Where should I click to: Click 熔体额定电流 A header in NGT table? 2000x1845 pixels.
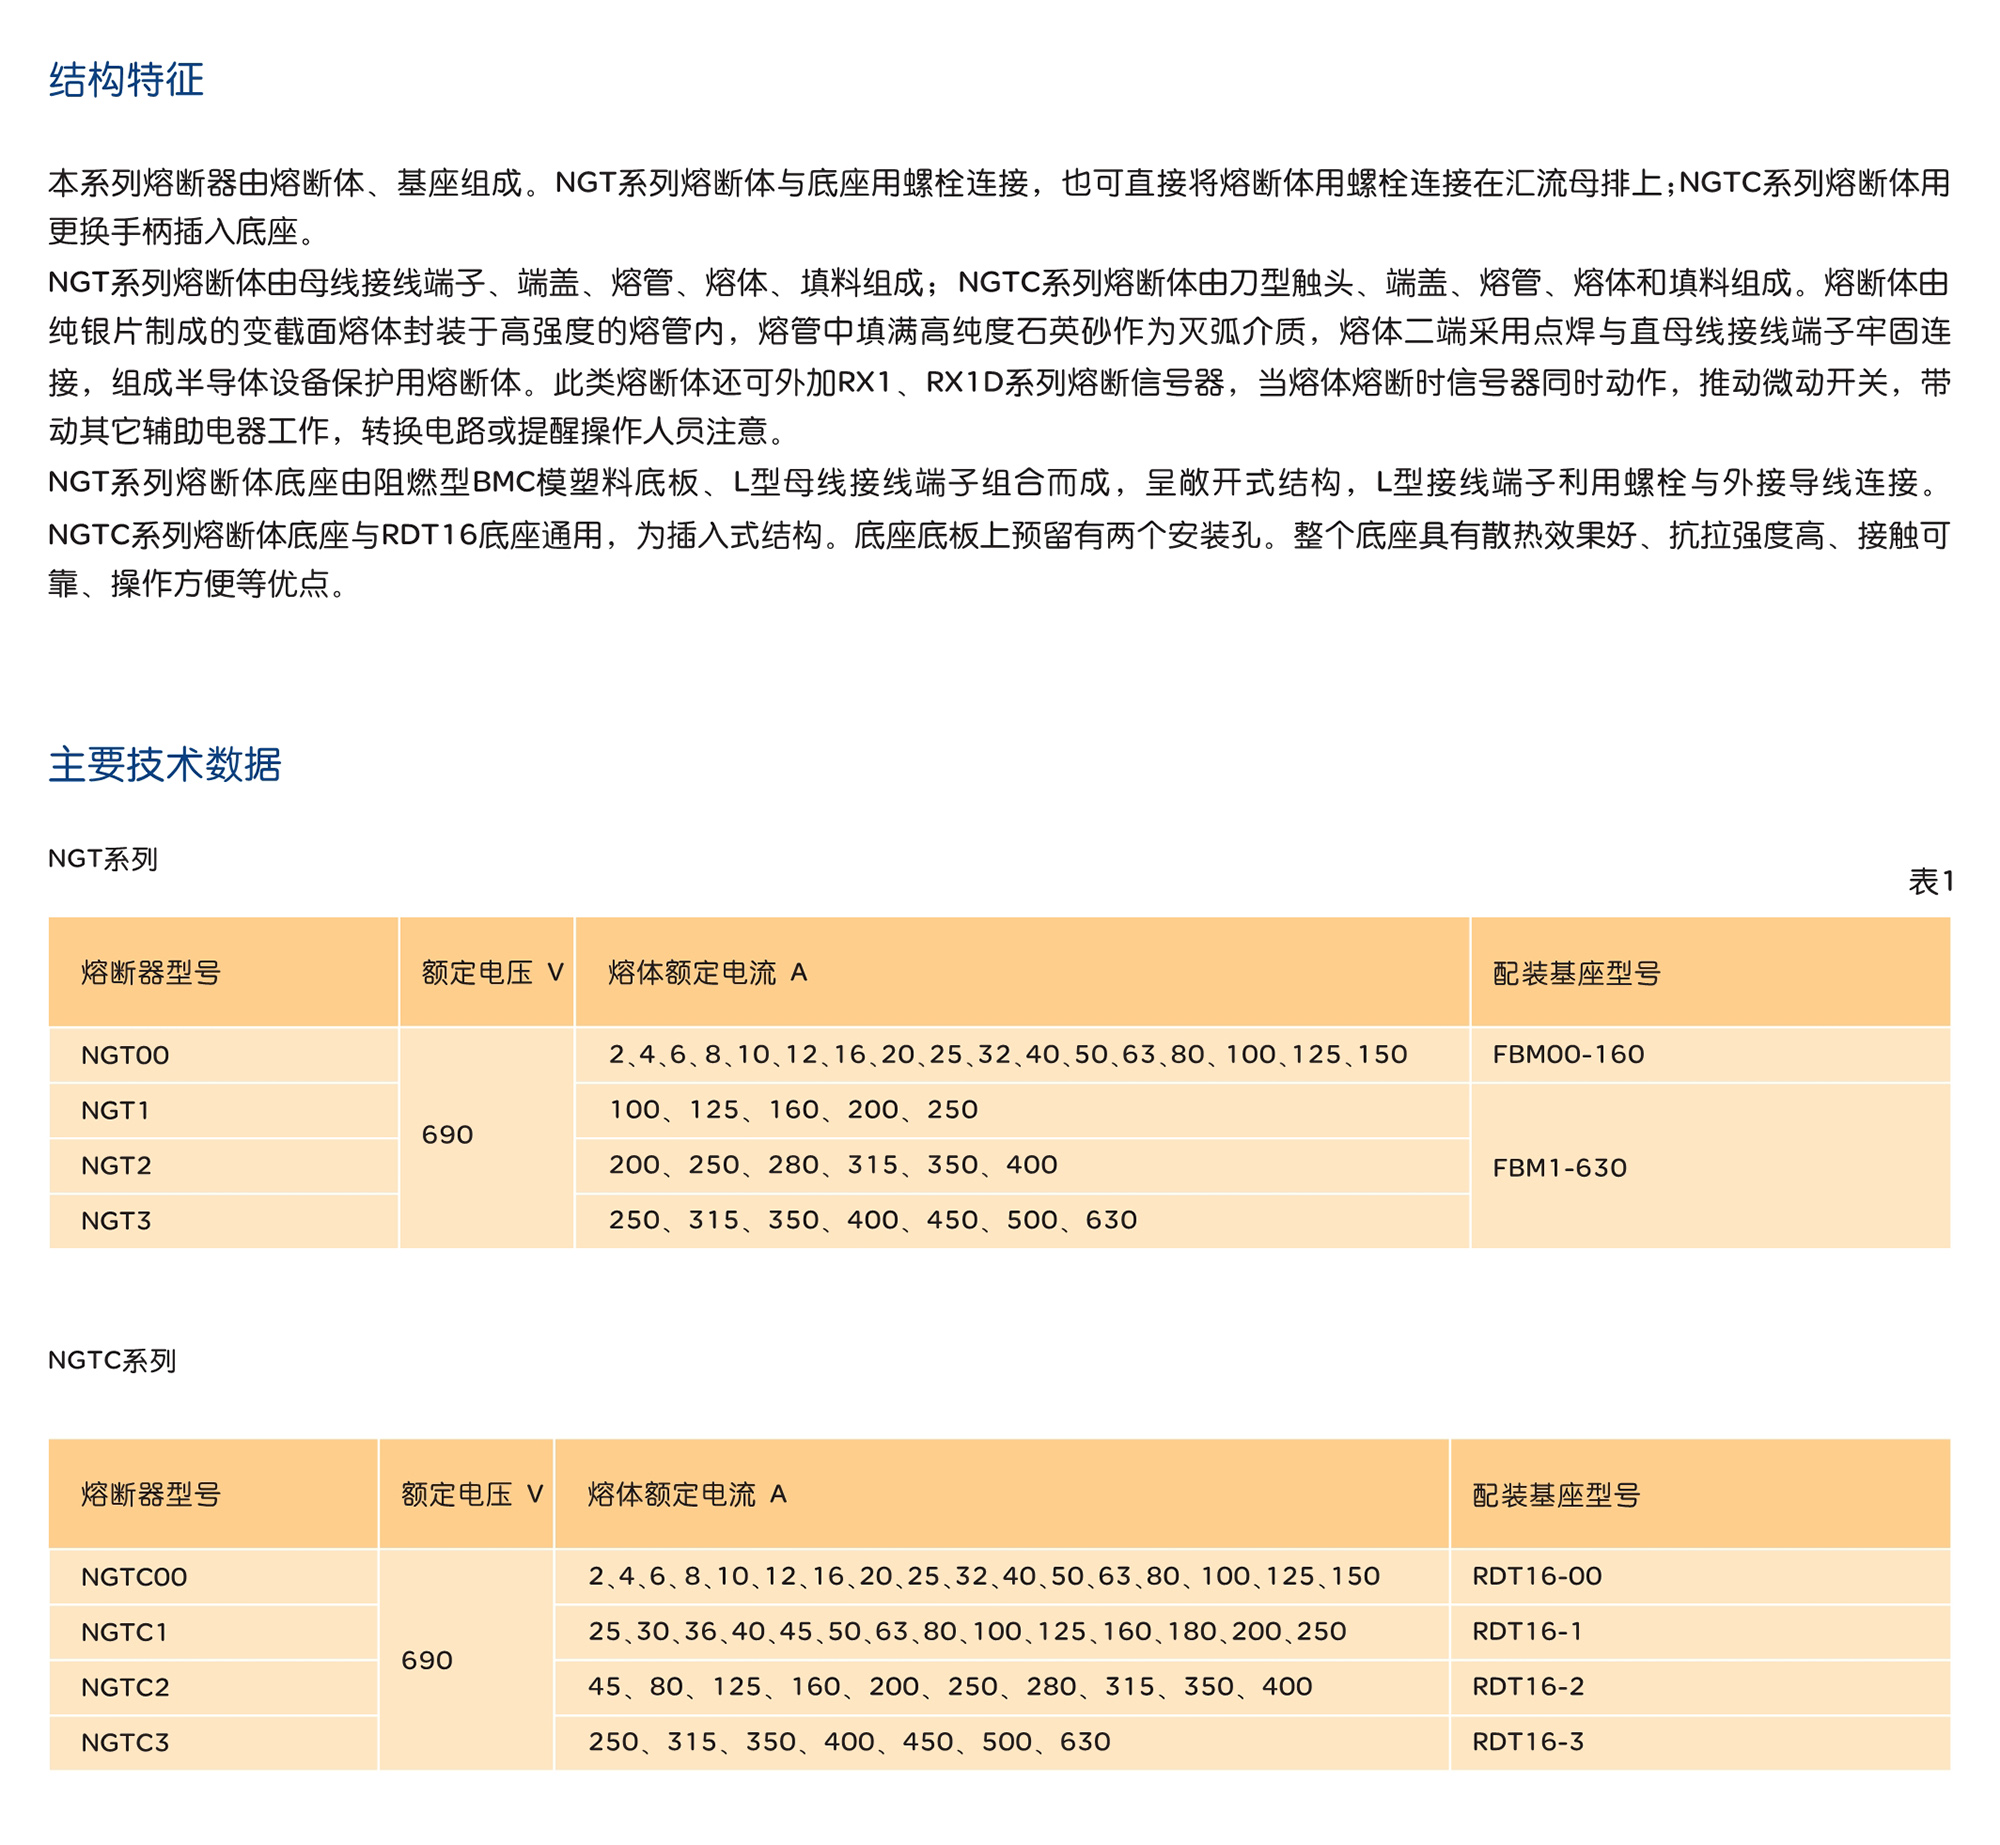pos(707,972)
